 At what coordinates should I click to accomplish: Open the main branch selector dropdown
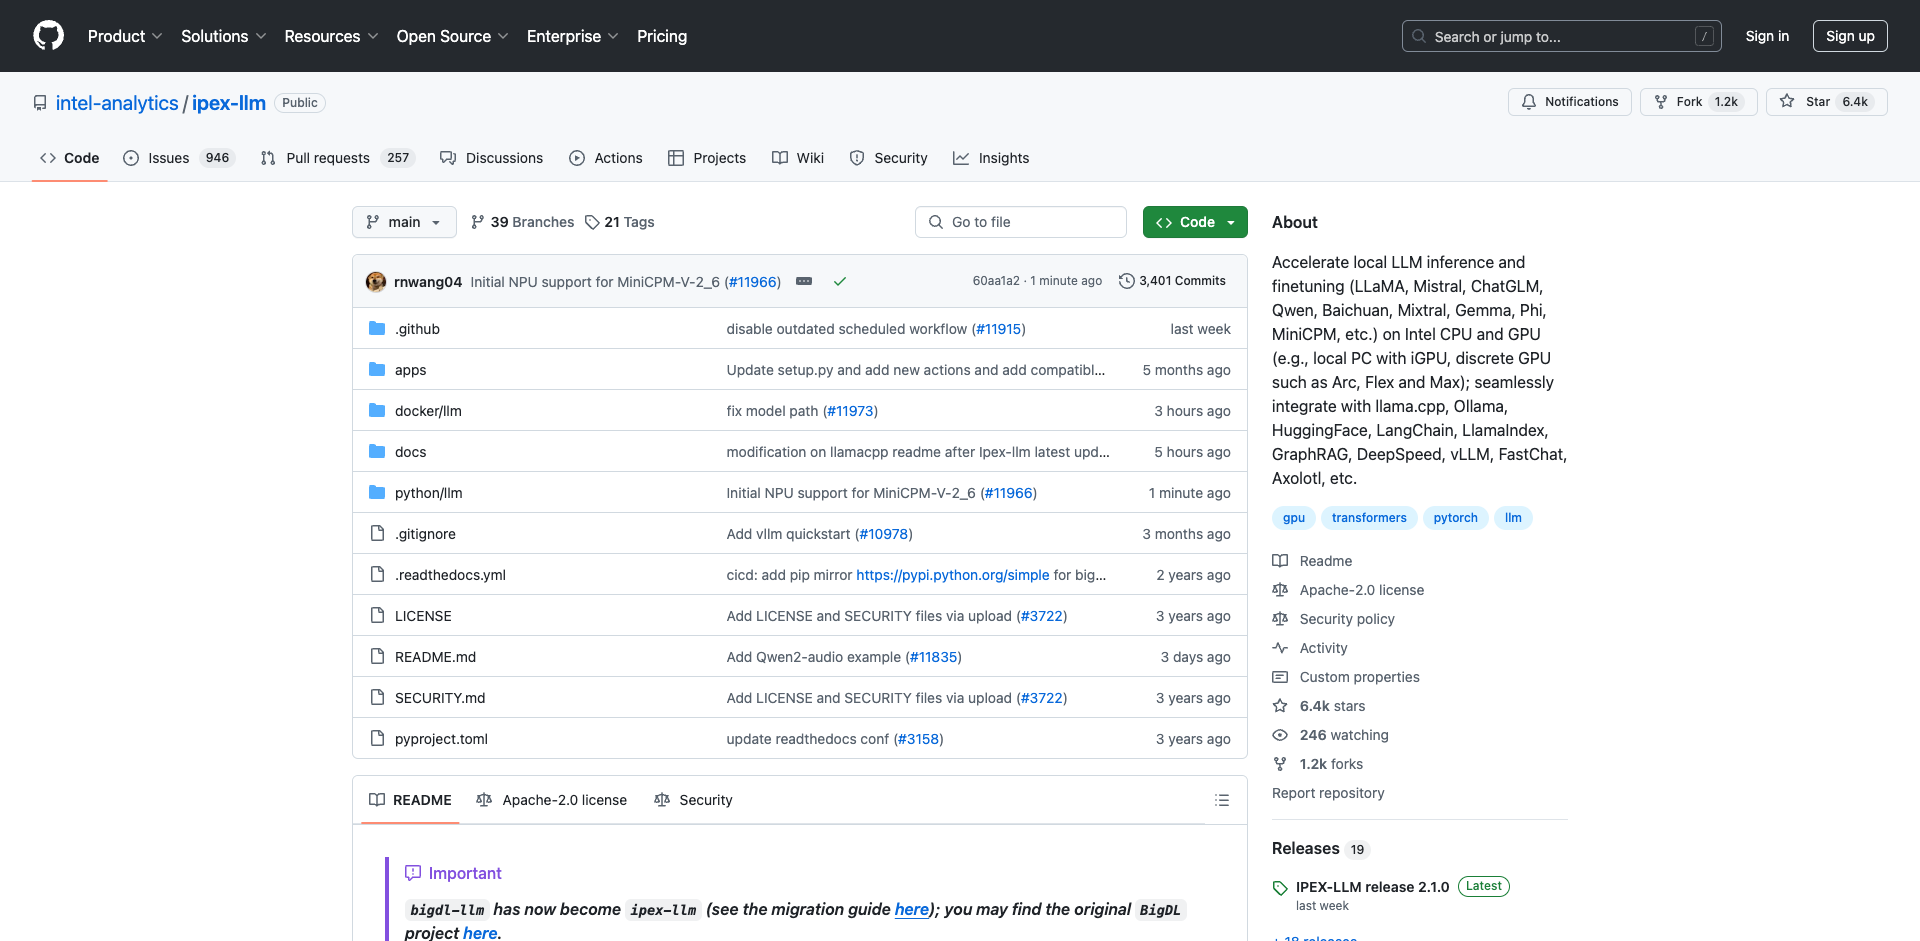[x=404, y=222]
